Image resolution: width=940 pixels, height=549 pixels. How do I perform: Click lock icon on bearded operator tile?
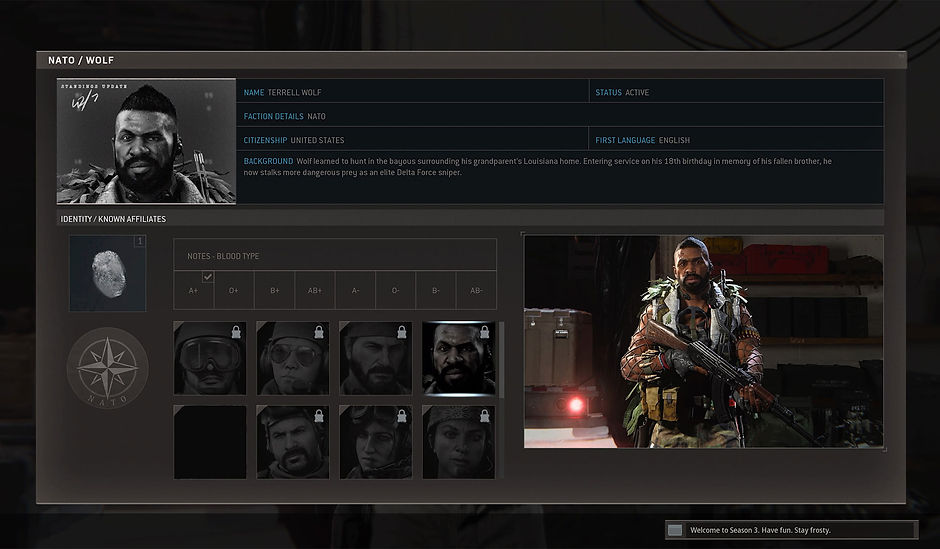(402, 331)
